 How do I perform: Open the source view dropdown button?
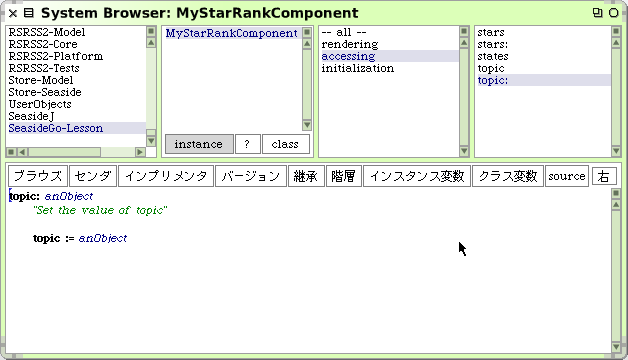[x=567, y=176]
